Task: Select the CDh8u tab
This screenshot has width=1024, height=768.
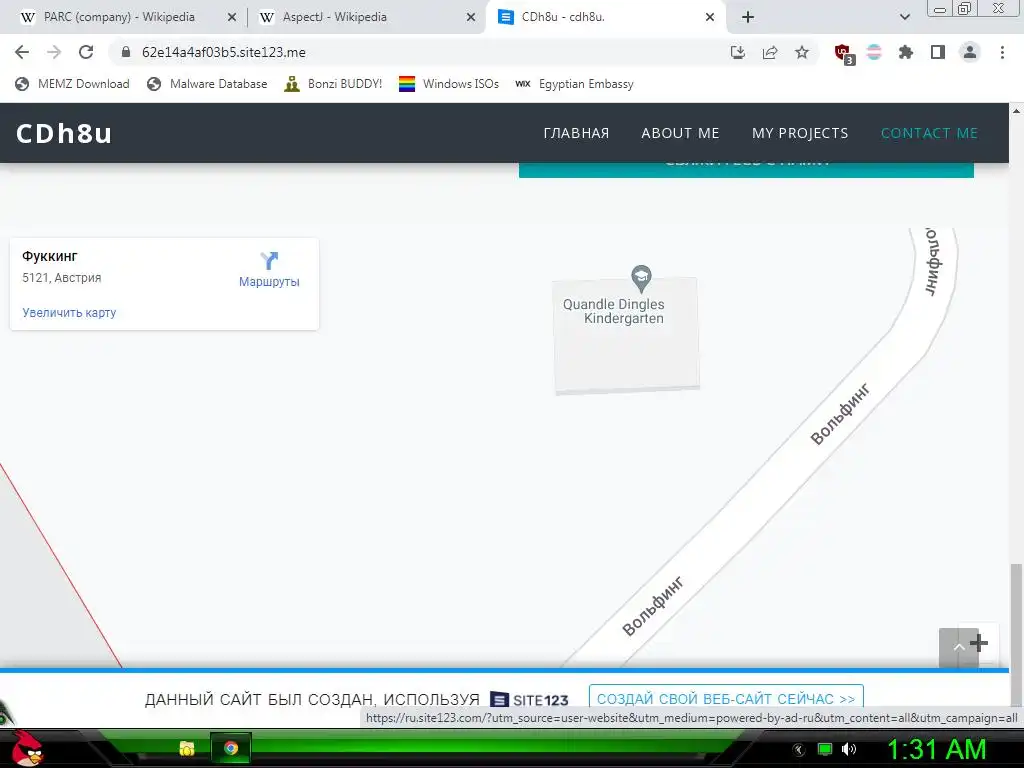Action: tap(604, 17)
